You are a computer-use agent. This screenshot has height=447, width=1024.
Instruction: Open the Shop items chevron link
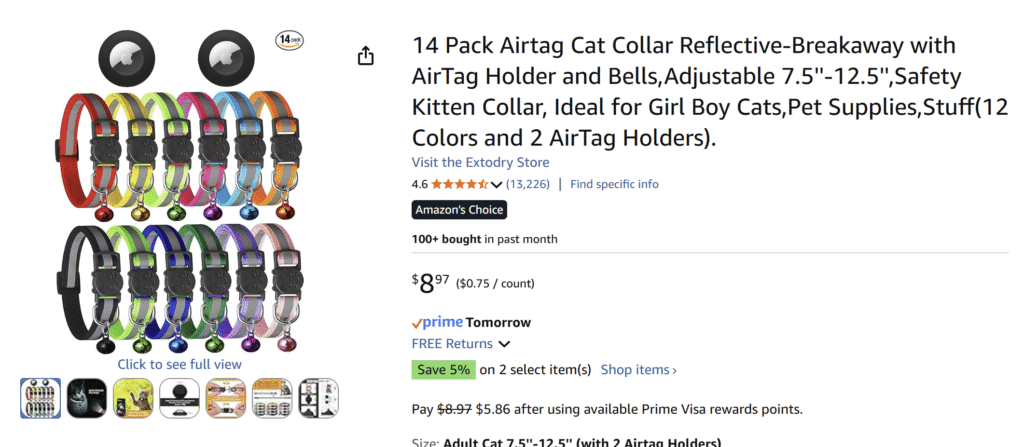point(638,370)
